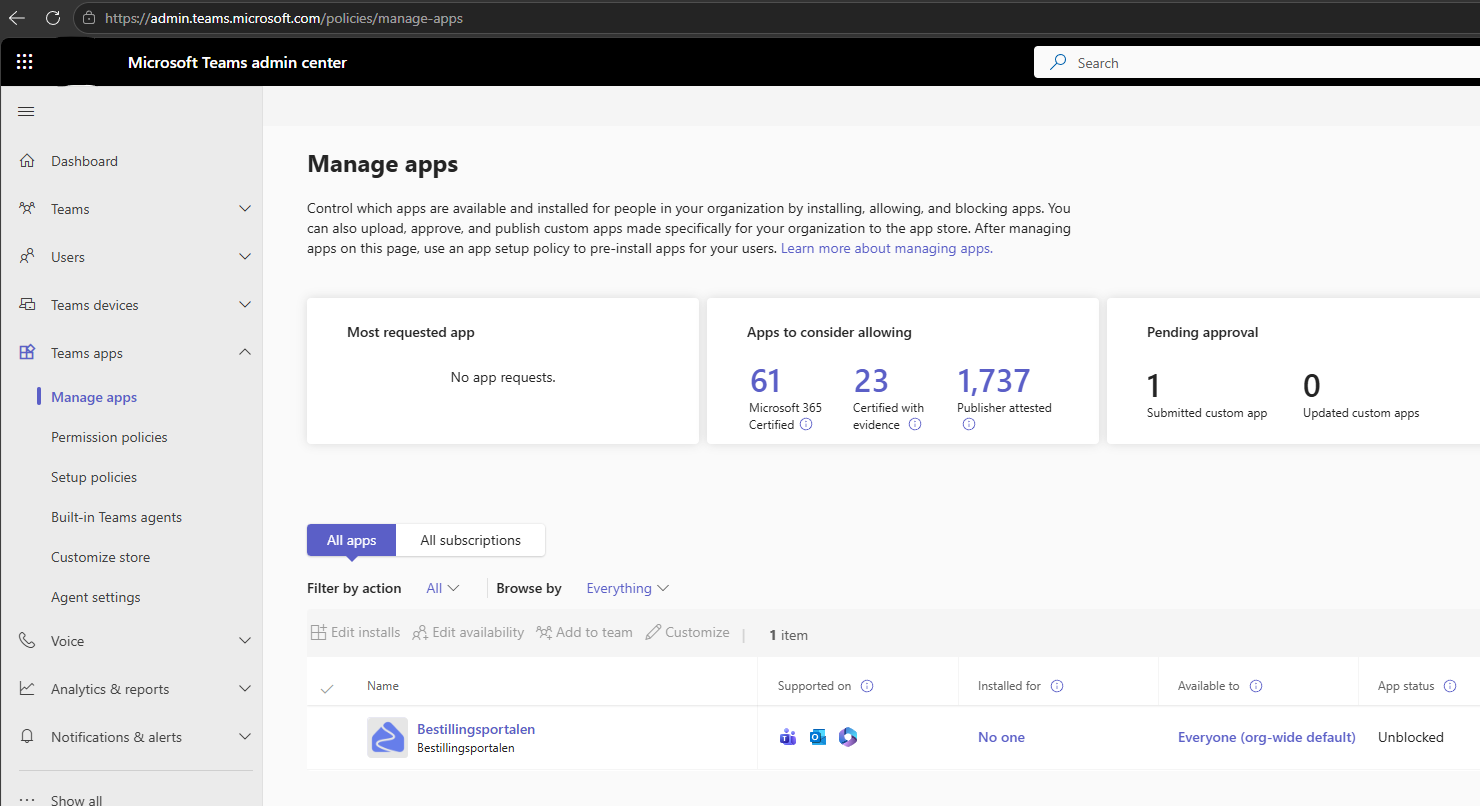Click the 1,737 Publisher attested count
The image size is (1480, 806).
pyautogui.click(x=994, y=381)
